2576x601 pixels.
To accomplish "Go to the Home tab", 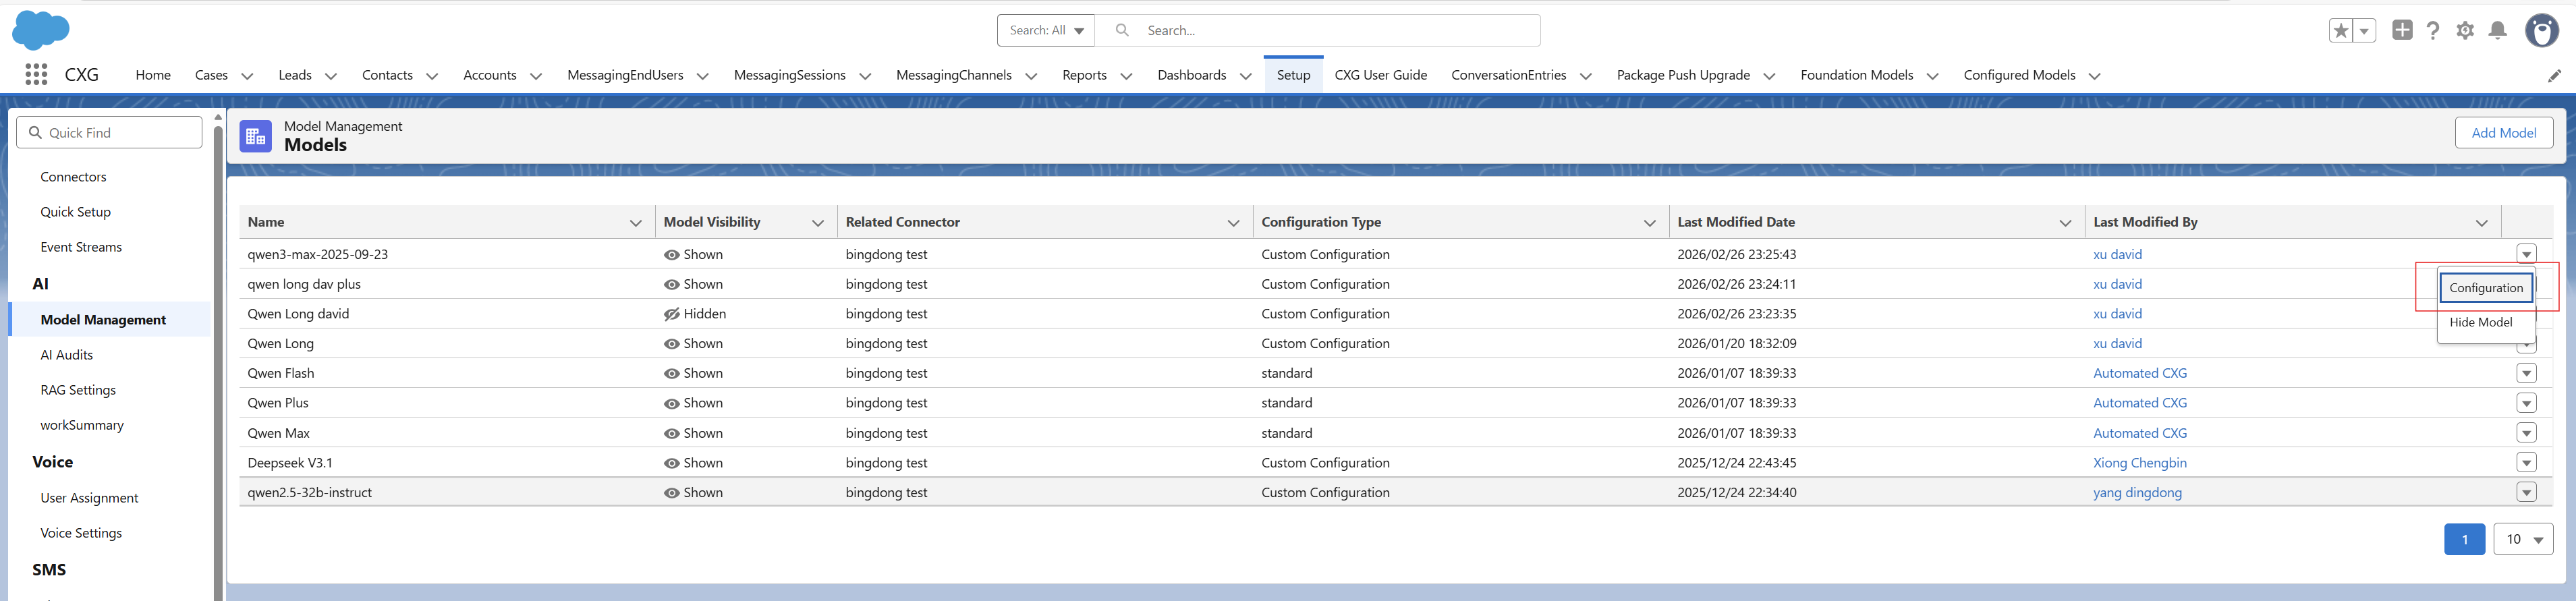I will pyautogui.click(x=153, y=75).
